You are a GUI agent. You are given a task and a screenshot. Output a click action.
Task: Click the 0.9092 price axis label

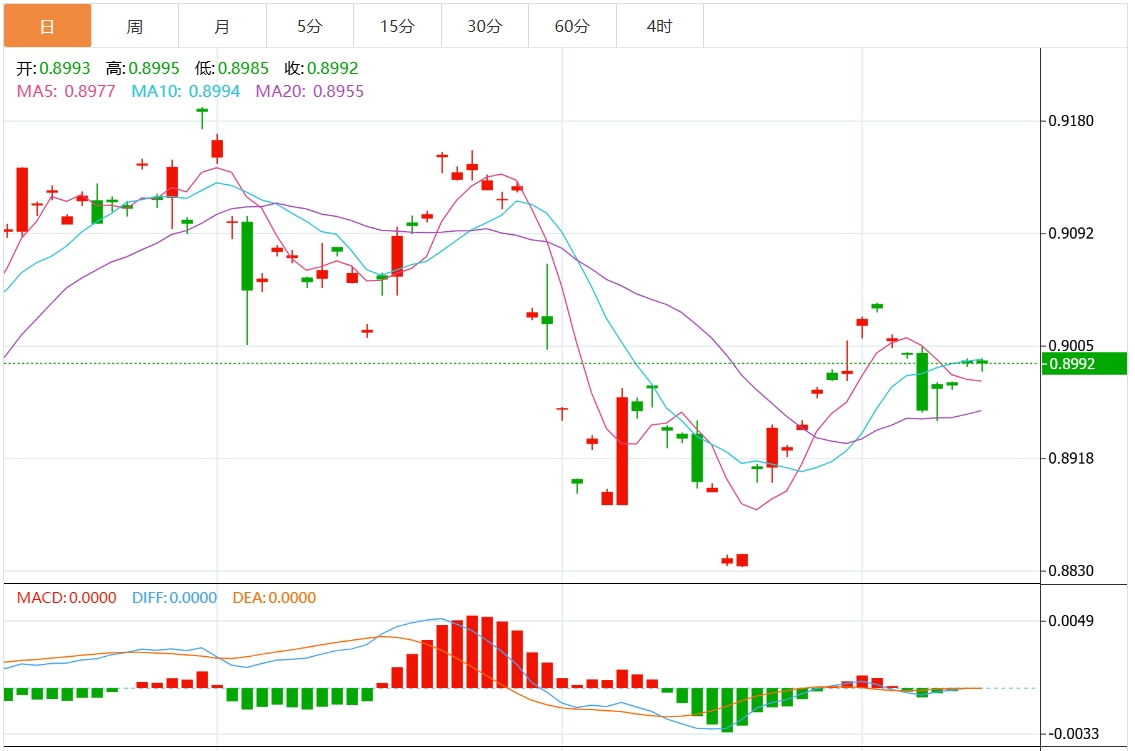click(x=1071, y=233)
